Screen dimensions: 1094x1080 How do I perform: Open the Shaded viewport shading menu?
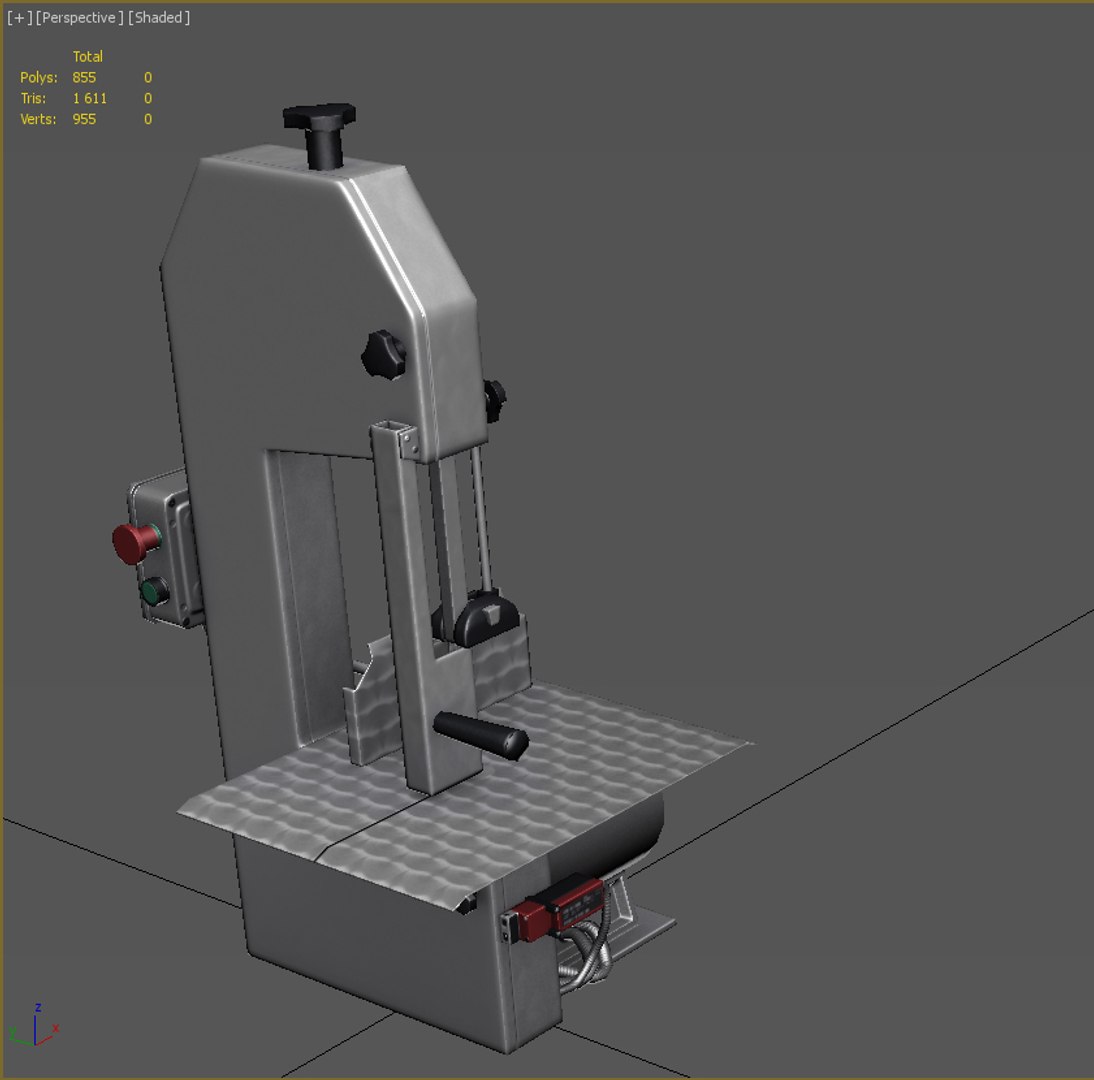[158, 17]
